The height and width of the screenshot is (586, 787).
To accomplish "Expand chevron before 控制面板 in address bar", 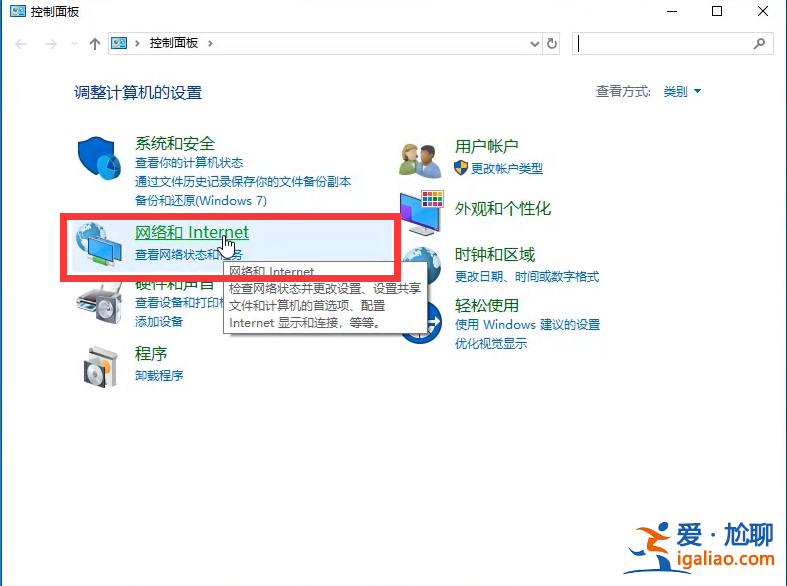I will coord(137,43).
